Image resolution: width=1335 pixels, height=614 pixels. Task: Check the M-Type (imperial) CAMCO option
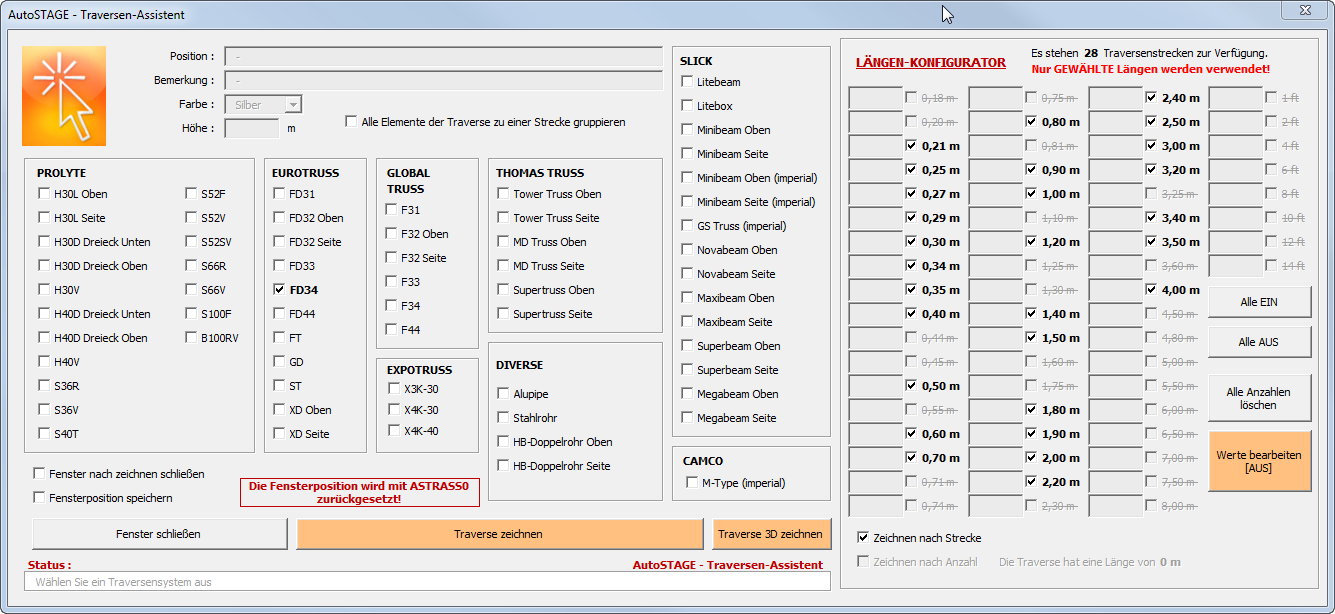692,483
